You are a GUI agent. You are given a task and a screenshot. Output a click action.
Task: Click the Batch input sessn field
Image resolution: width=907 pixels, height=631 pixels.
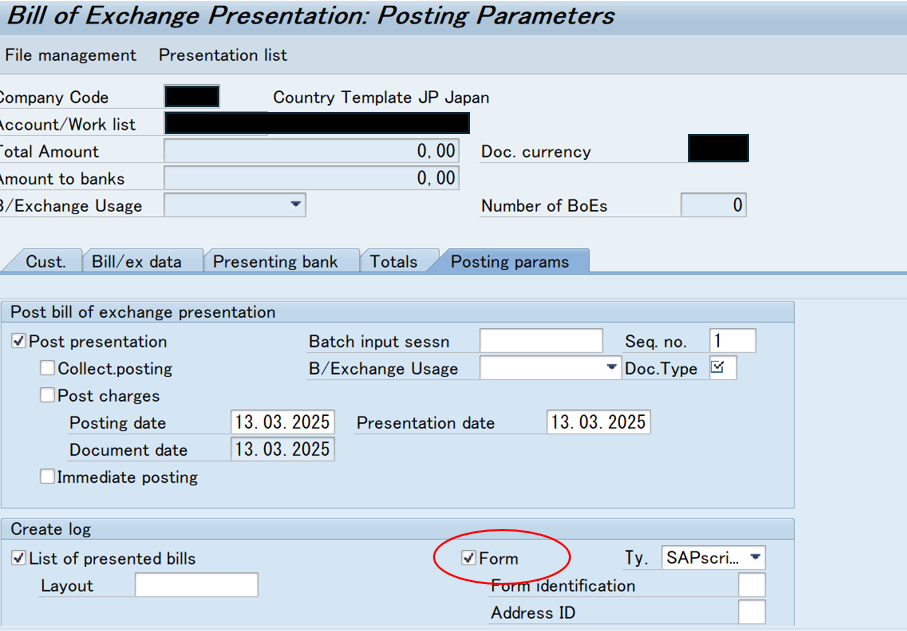(x=541, y=341)
